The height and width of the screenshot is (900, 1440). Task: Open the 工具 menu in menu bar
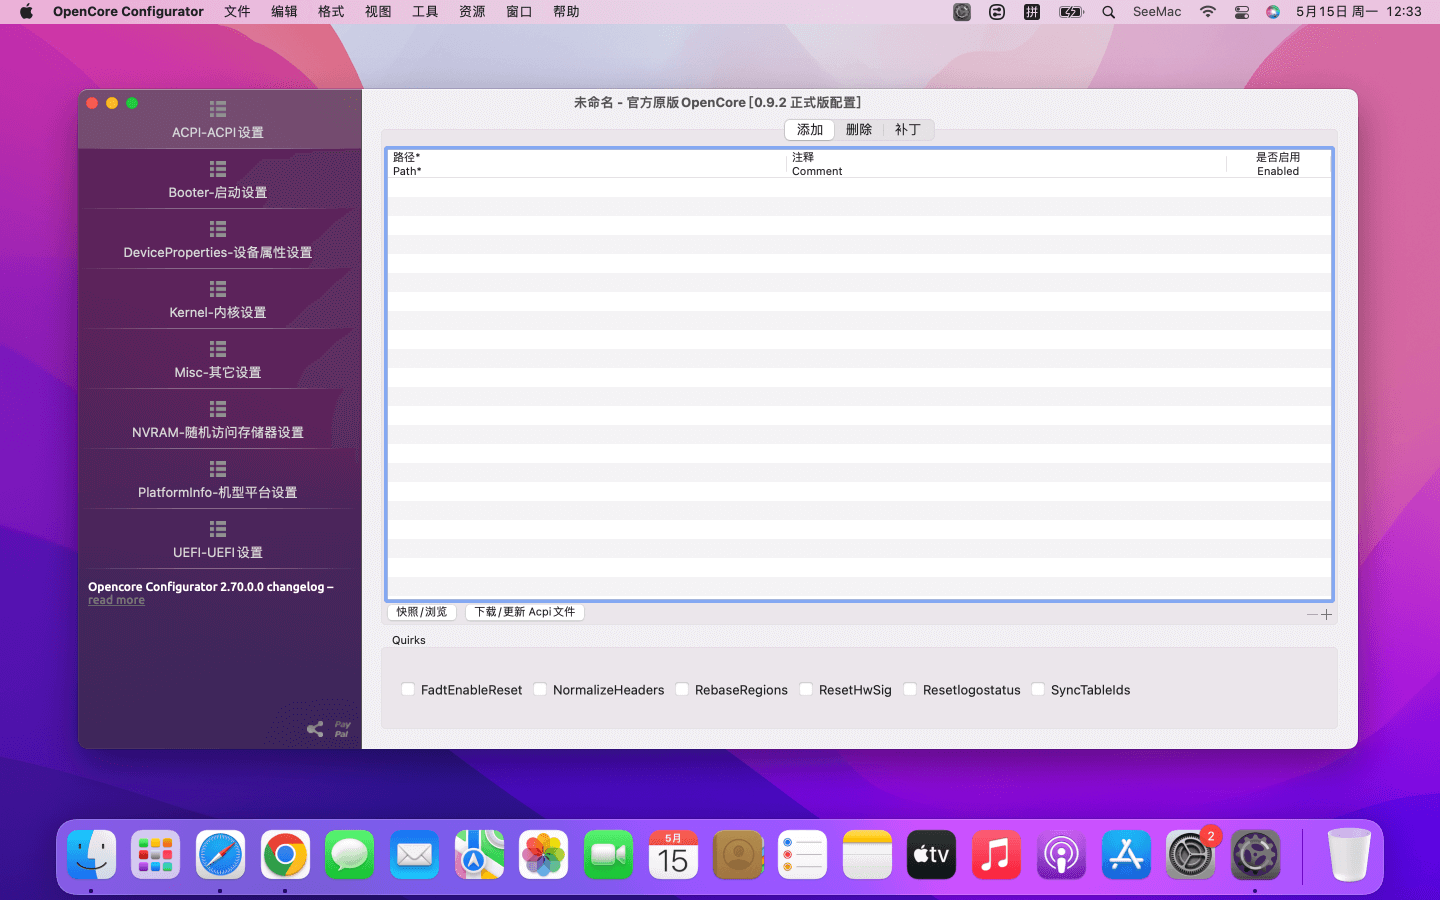[x=425, y=12]
